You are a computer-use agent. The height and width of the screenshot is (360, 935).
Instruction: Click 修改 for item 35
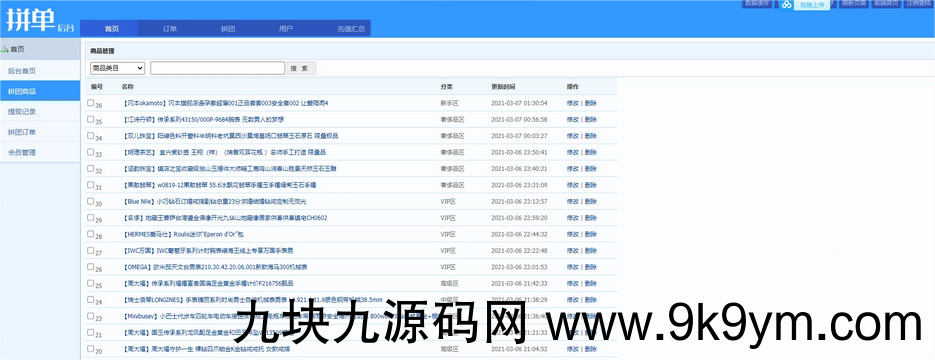click(x=572, y=119)
